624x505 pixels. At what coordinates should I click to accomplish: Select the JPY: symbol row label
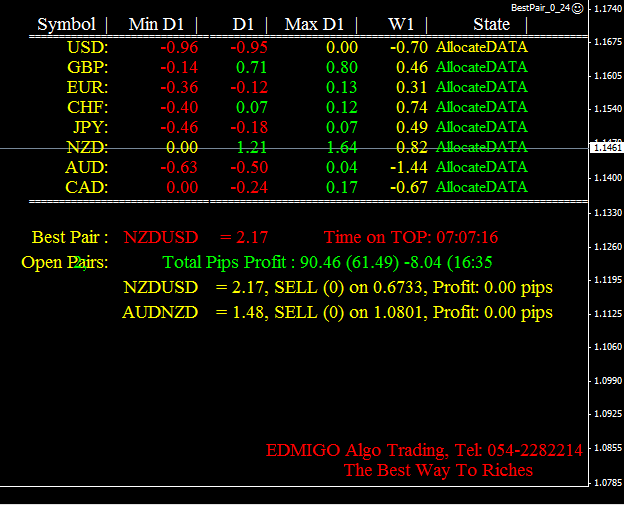pyautogui.click(x=91, y=127)
